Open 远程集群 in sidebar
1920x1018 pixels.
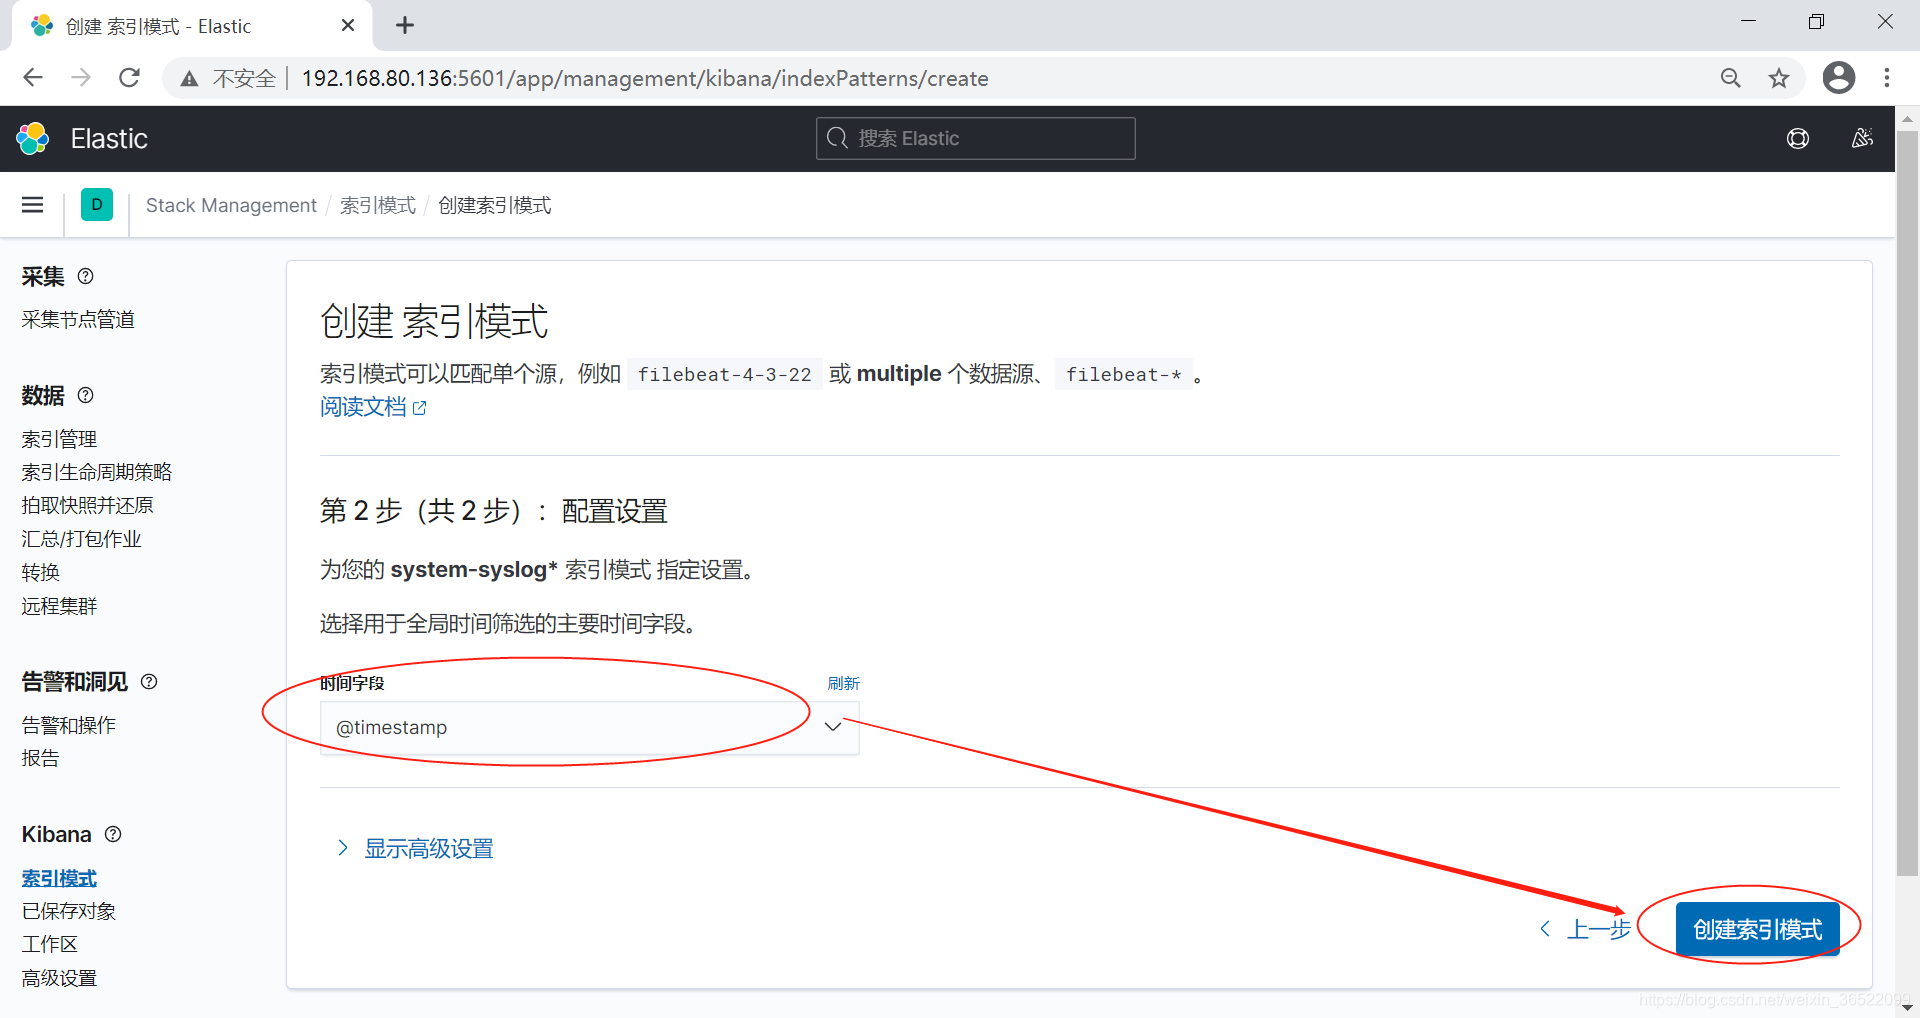pyautogui.click(x=60, y=606)
